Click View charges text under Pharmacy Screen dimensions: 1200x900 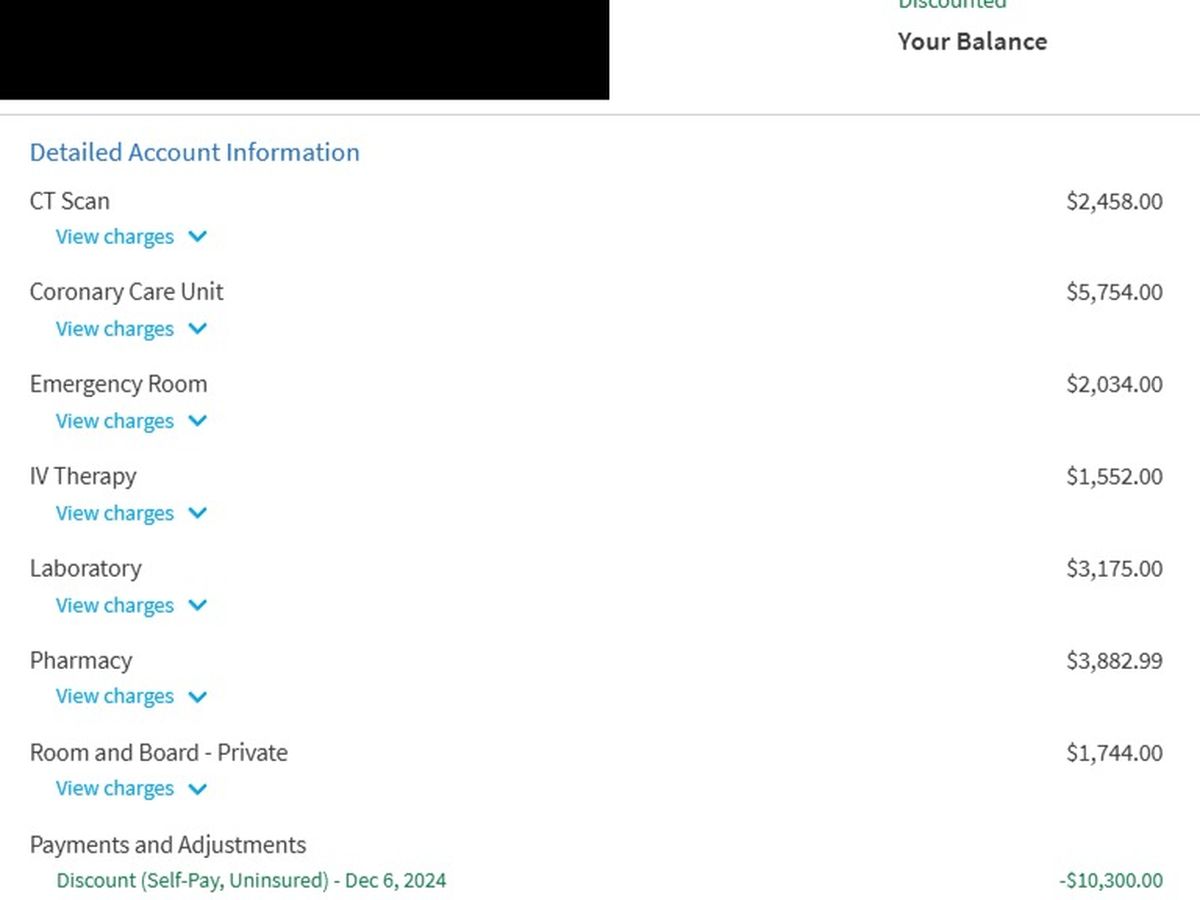tap(114, 697)
